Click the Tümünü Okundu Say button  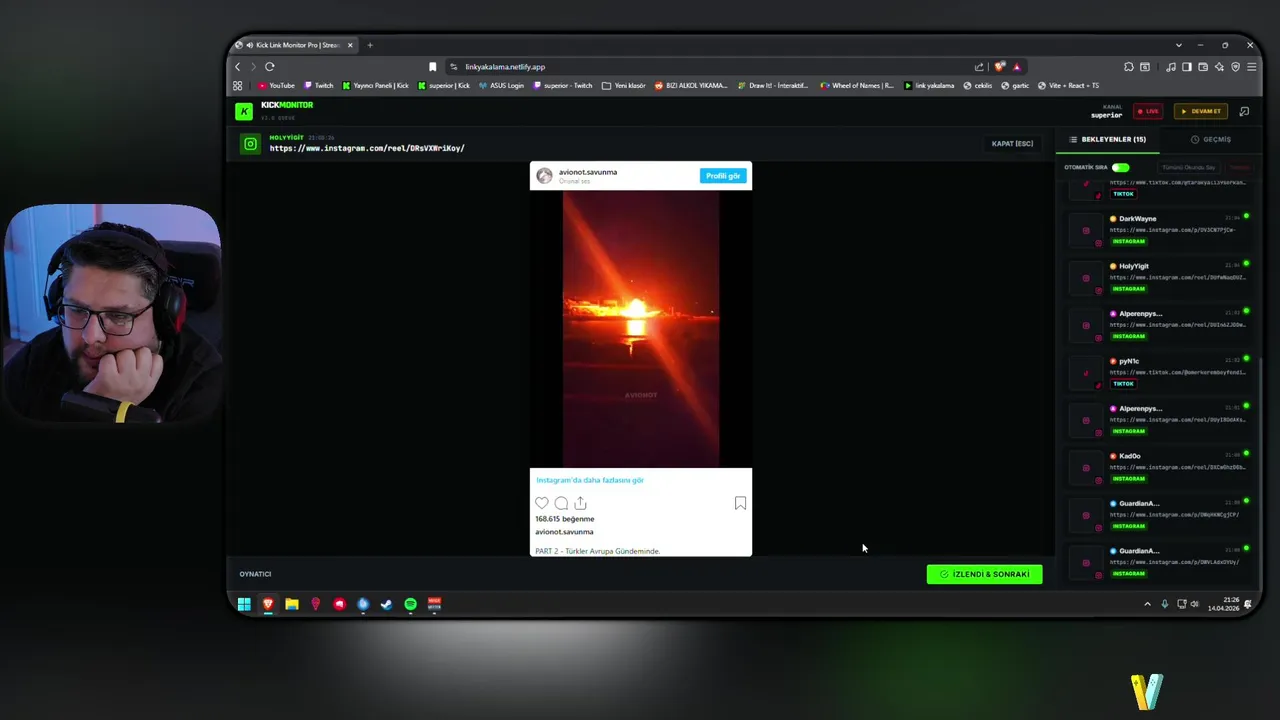(x=1189, y=168)
